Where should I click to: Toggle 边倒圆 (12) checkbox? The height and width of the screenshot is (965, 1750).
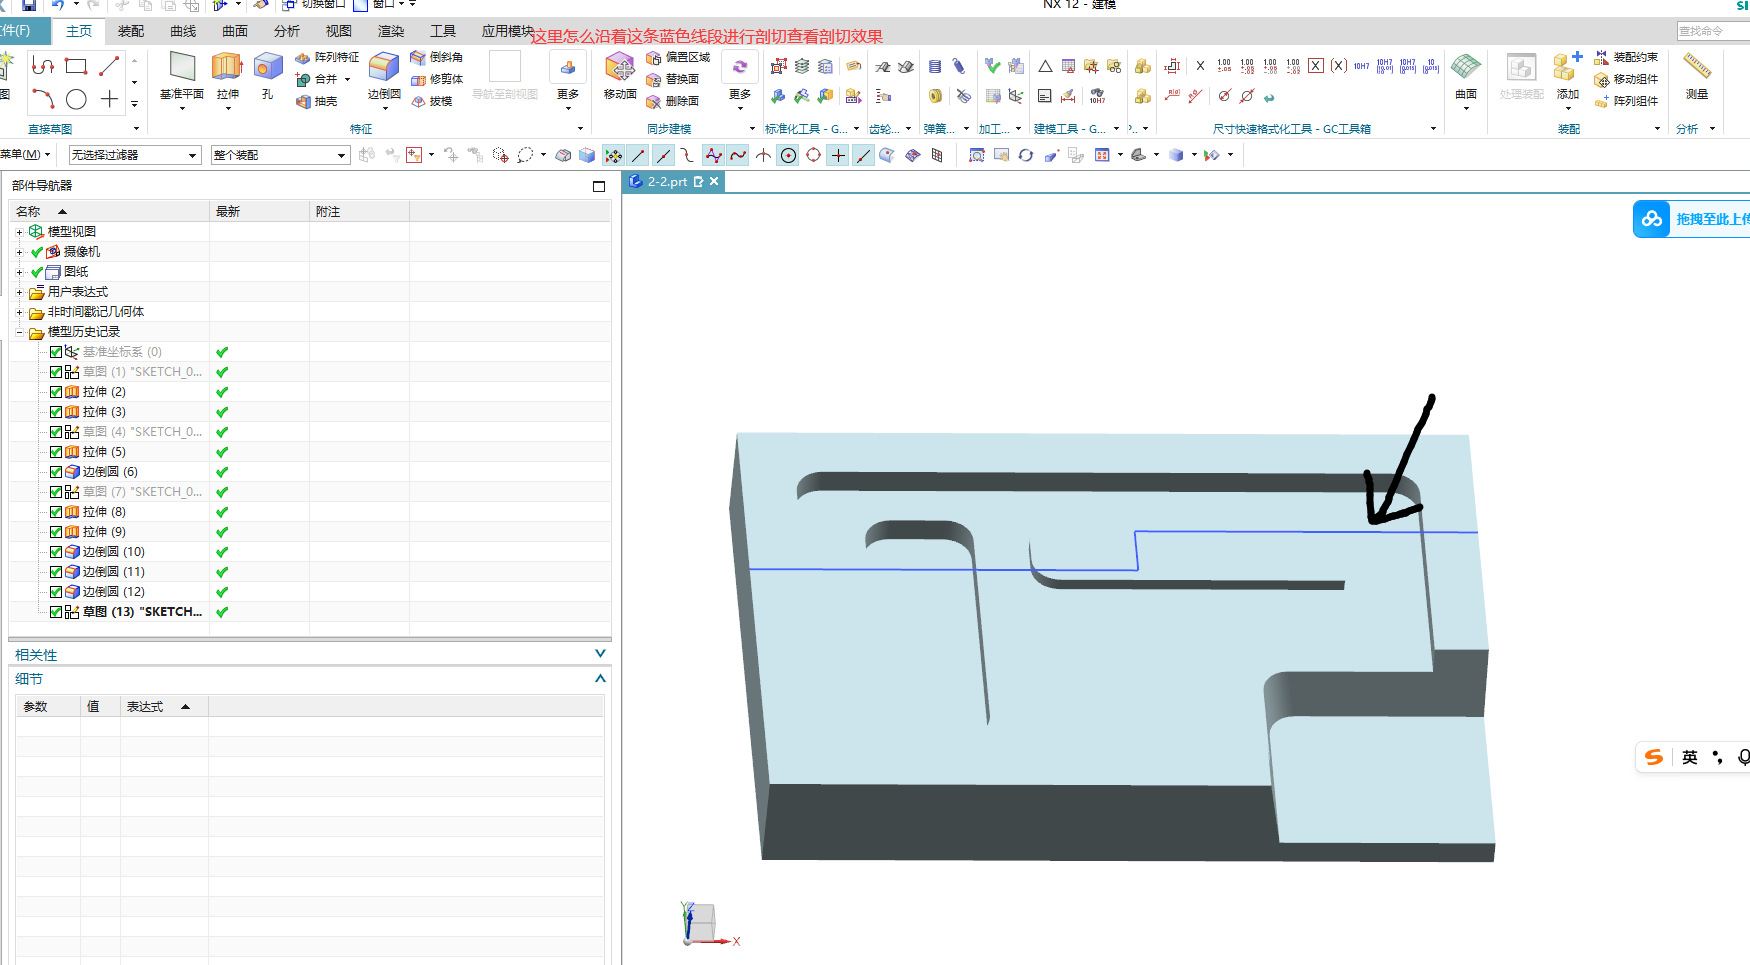tap(56, 592)
